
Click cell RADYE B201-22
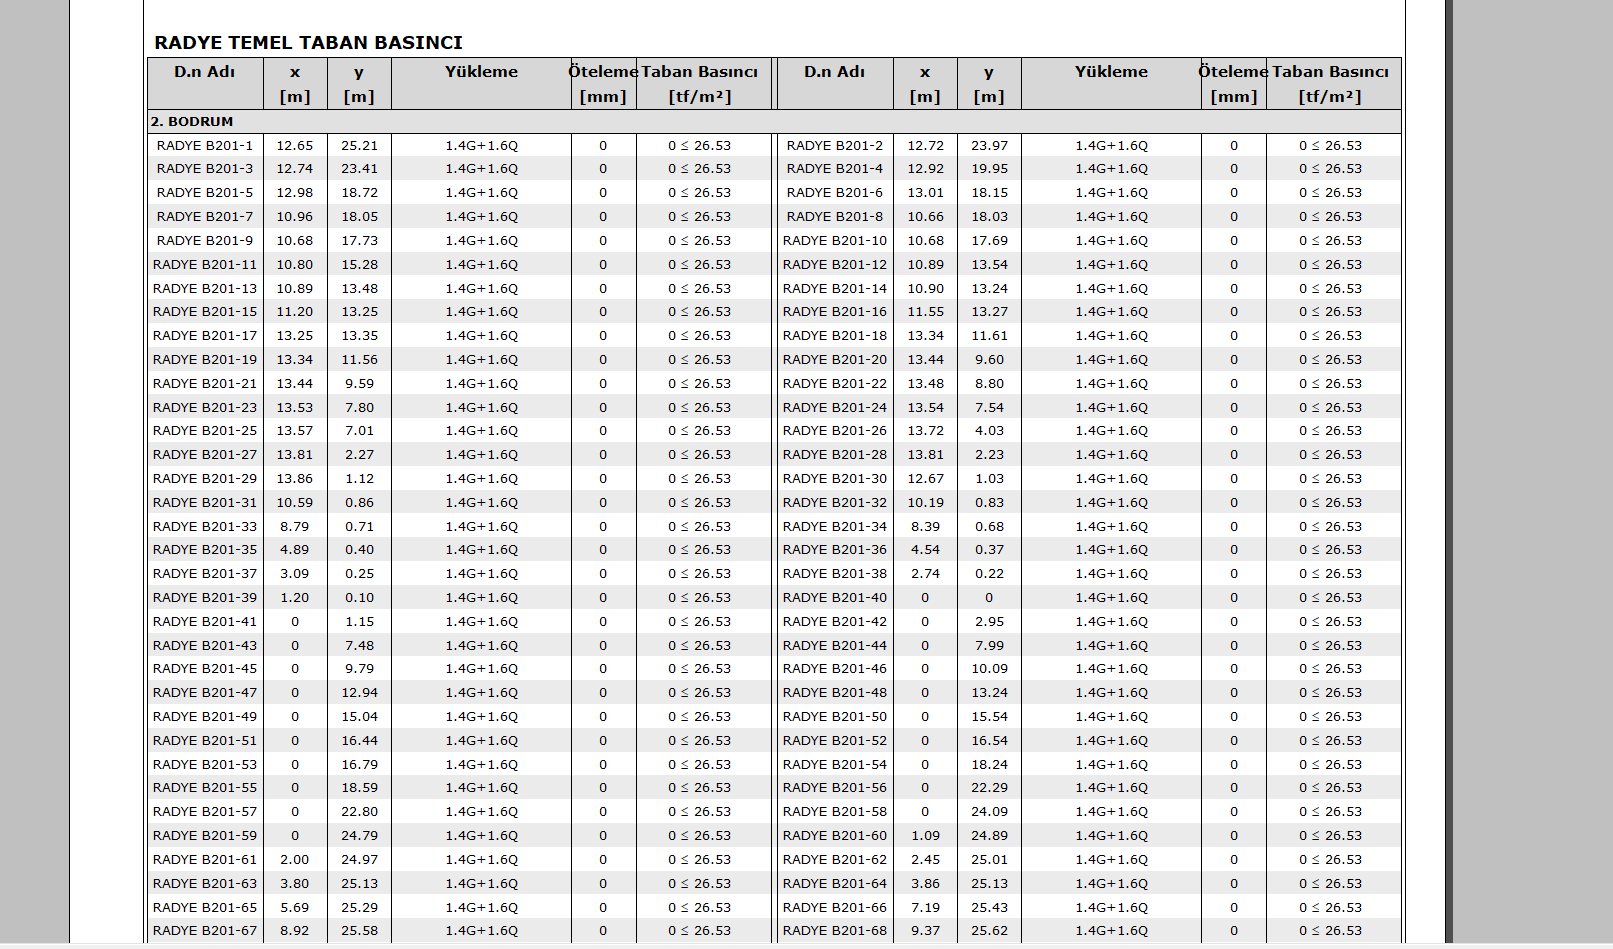tap(835, 383)
